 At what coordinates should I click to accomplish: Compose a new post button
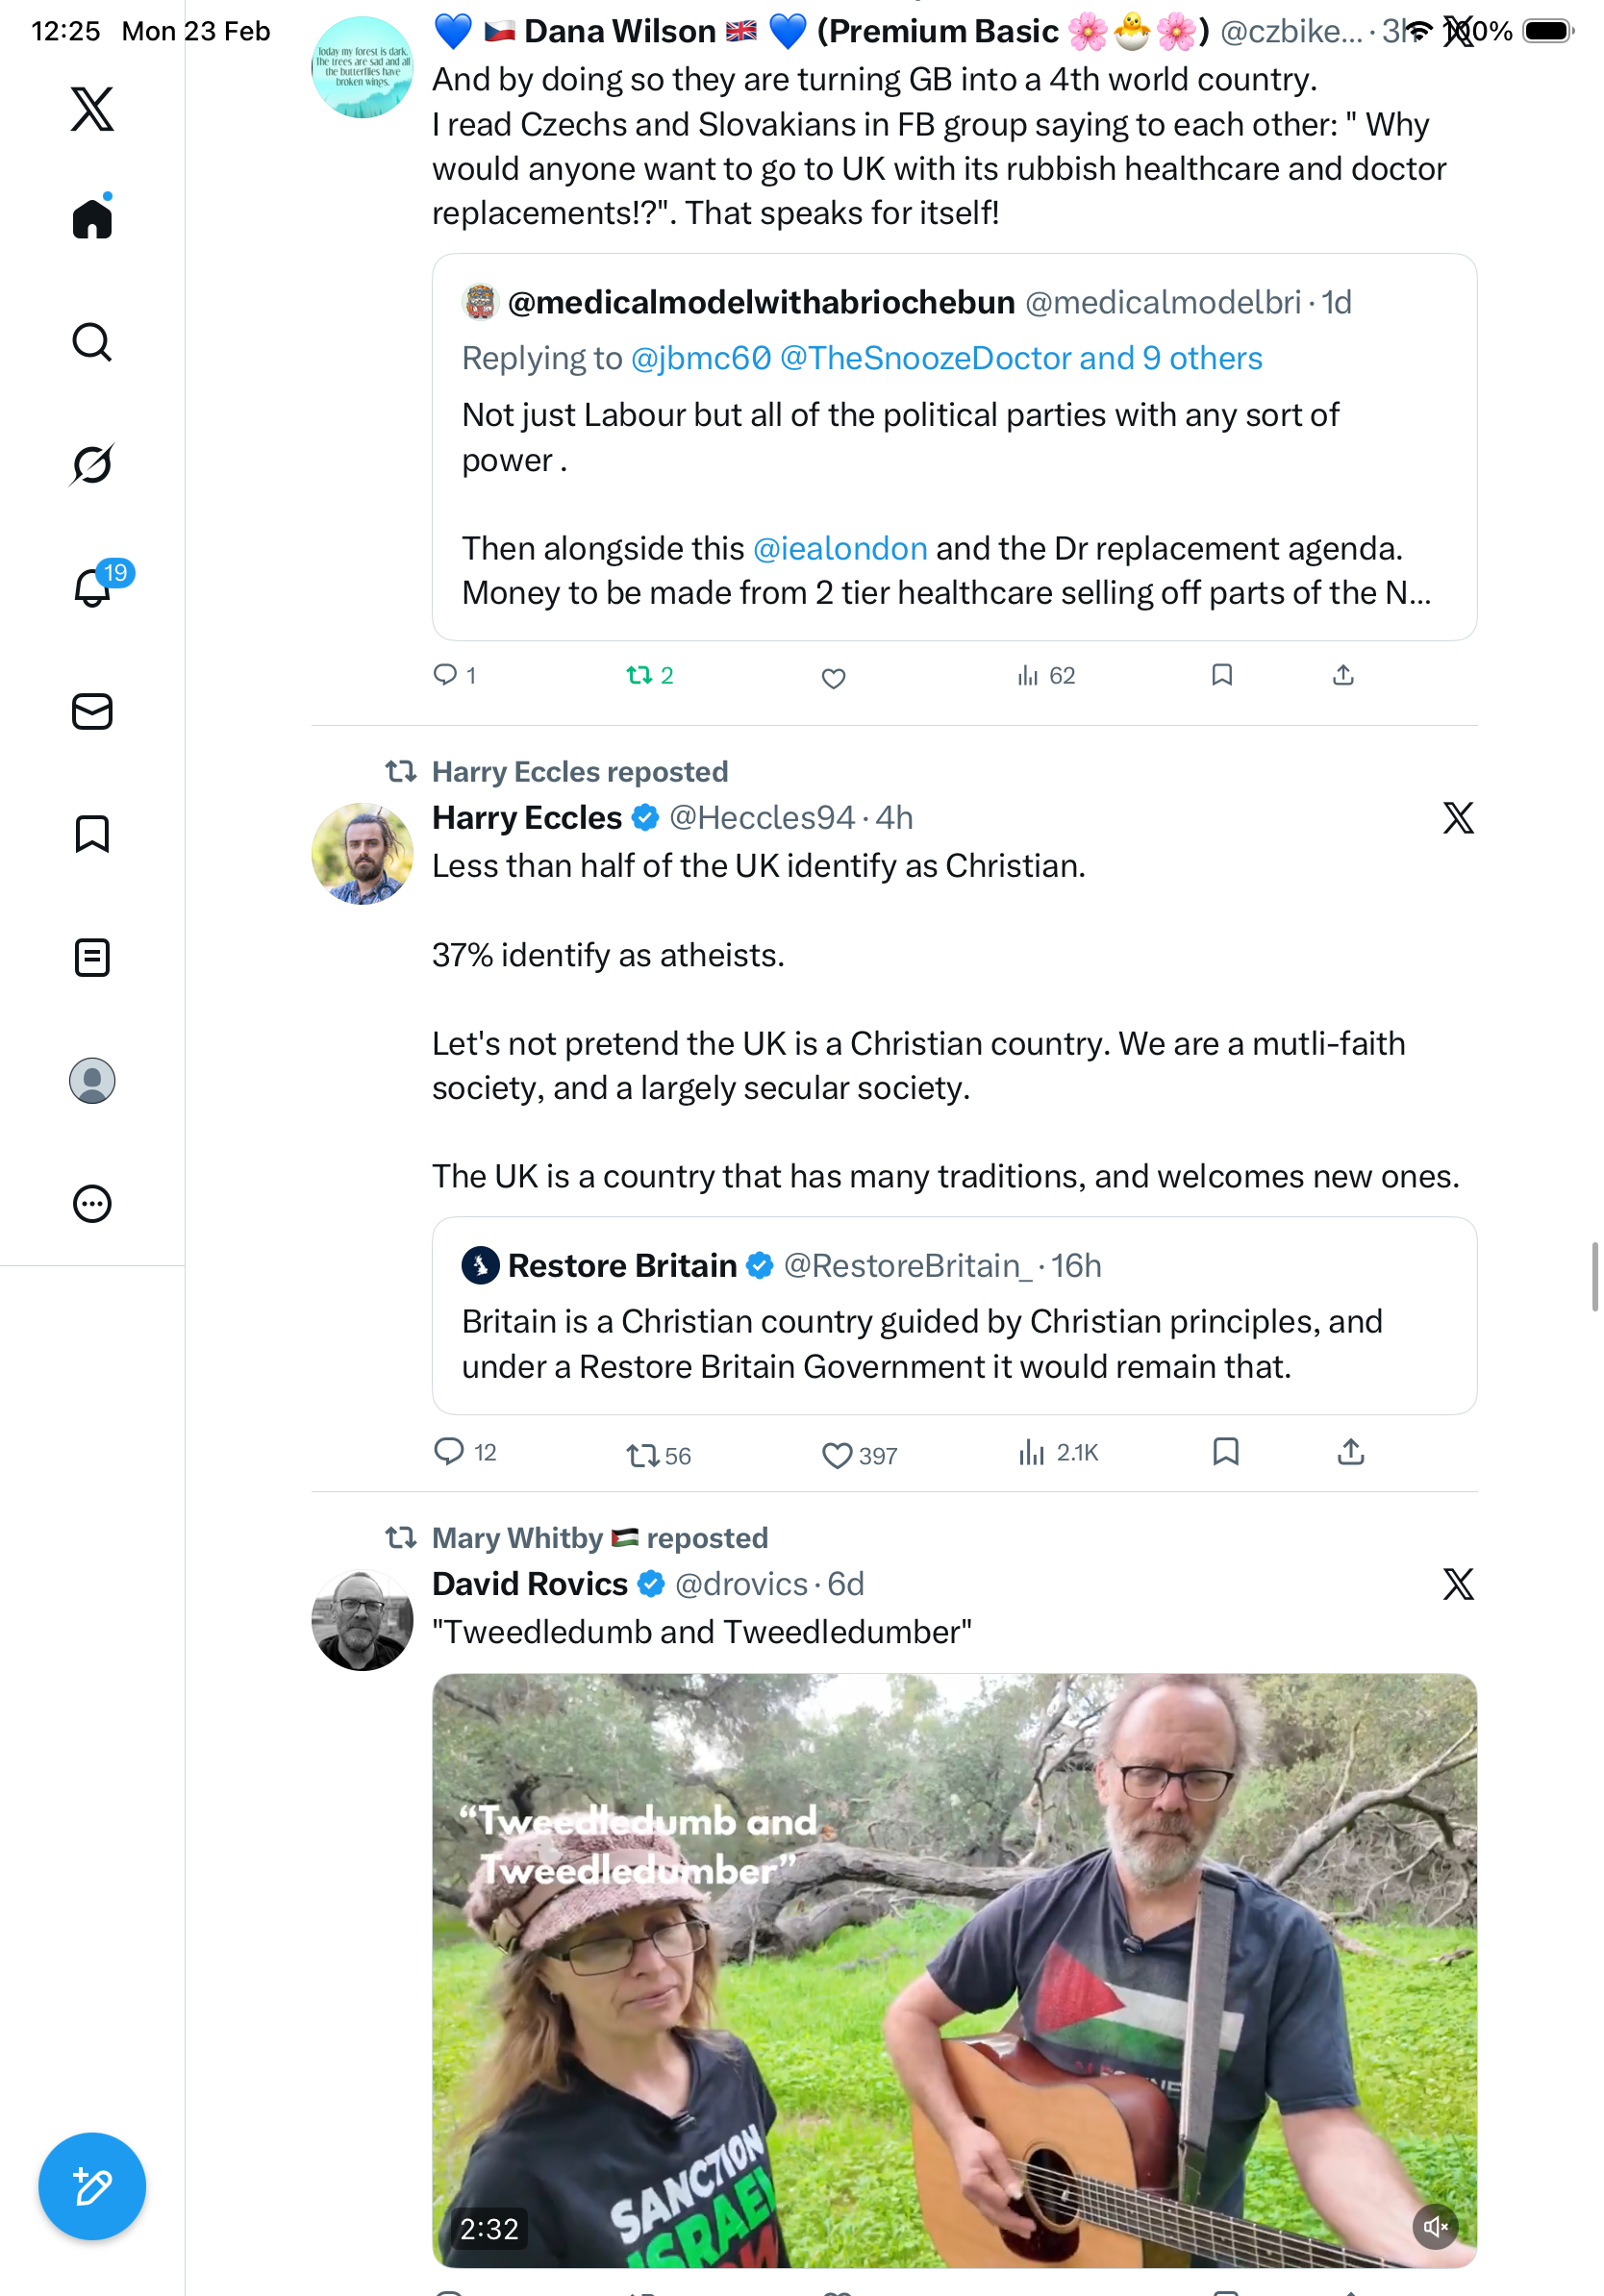tap(92, 2186)
